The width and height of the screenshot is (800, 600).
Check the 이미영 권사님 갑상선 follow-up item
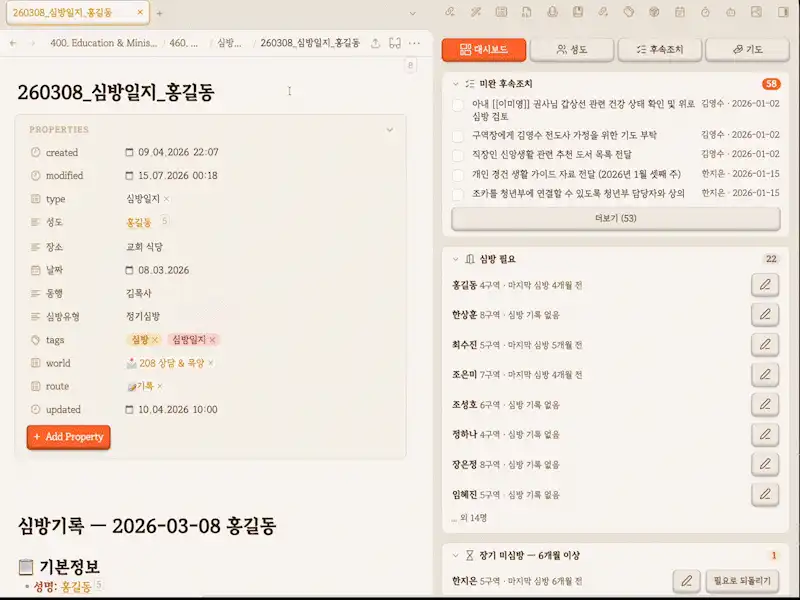pyautogui.click(x=458, y=105)
